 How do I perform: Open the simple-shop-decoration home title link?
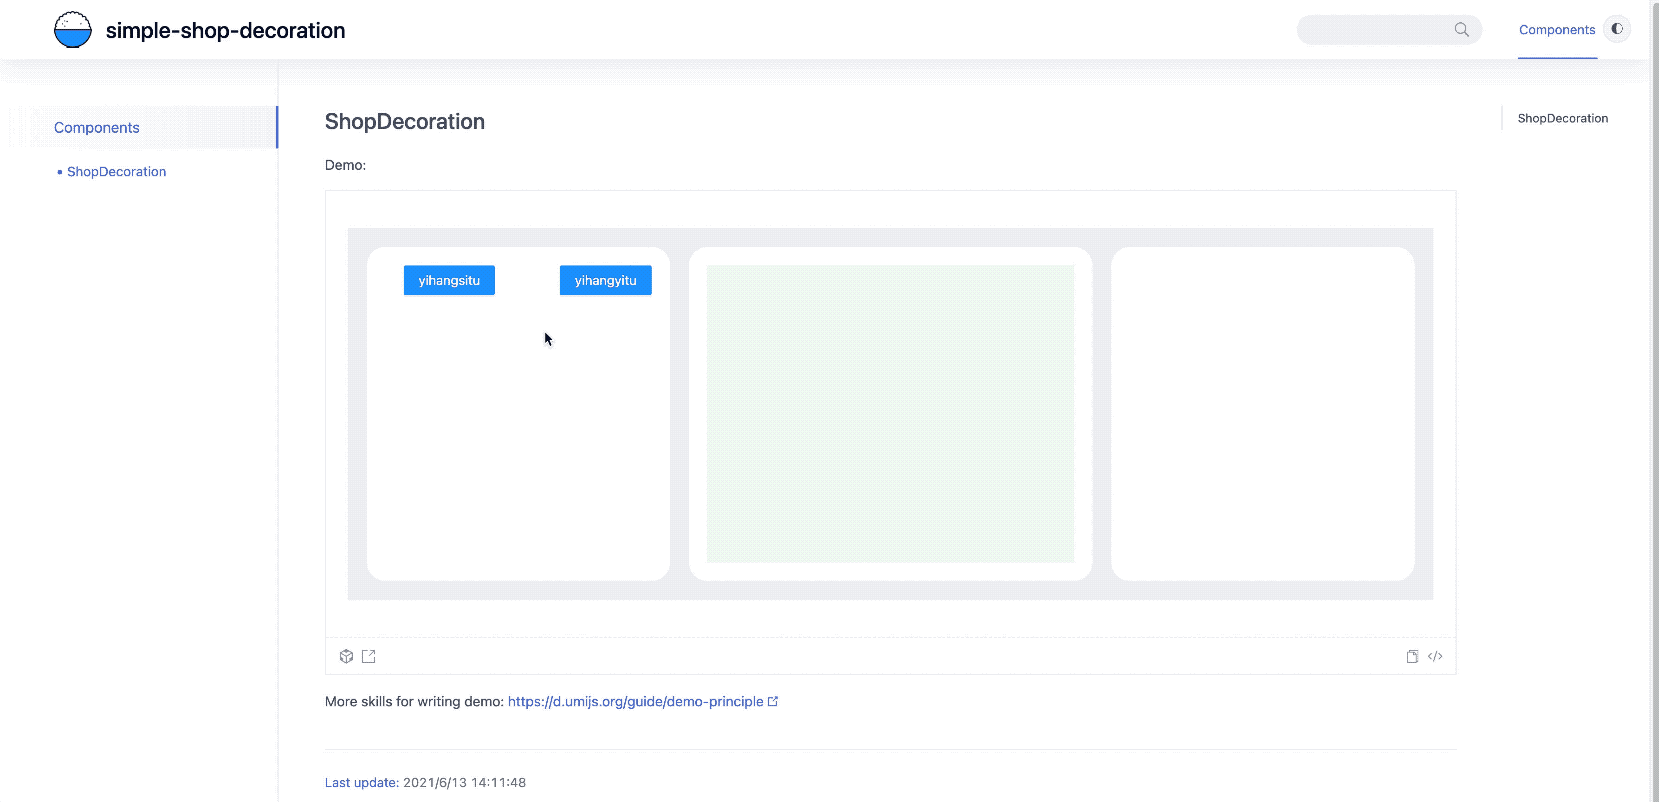[225, 31]
